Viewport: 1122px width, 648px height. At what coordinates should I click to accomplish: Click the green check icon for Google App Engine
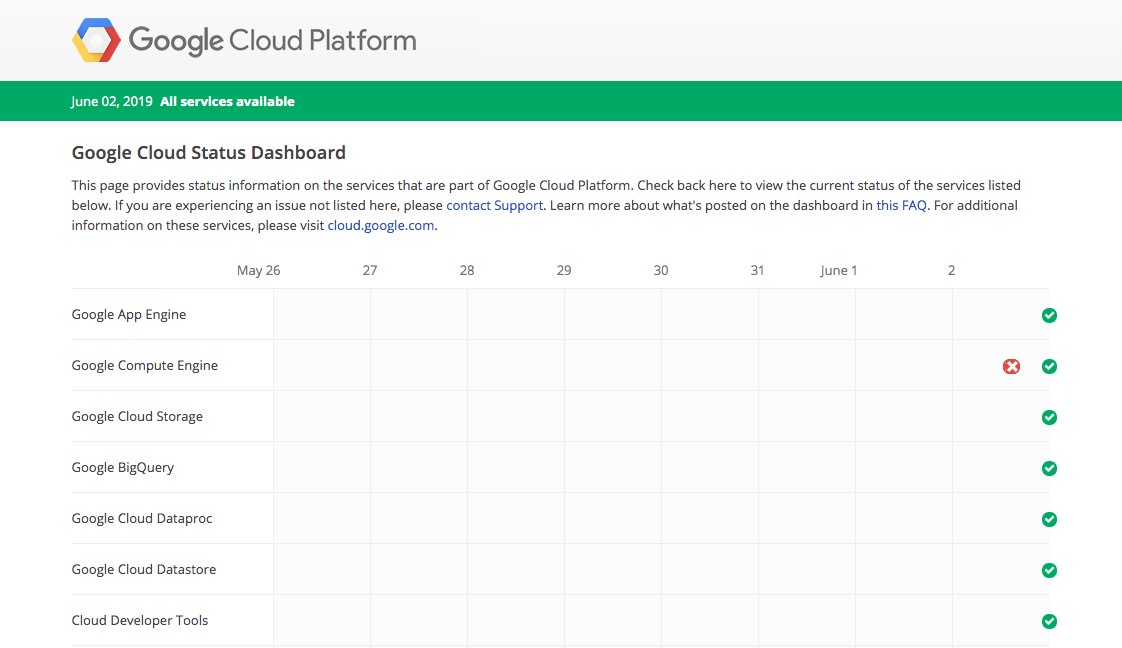pyautogui.click(x=1049, y=315)
